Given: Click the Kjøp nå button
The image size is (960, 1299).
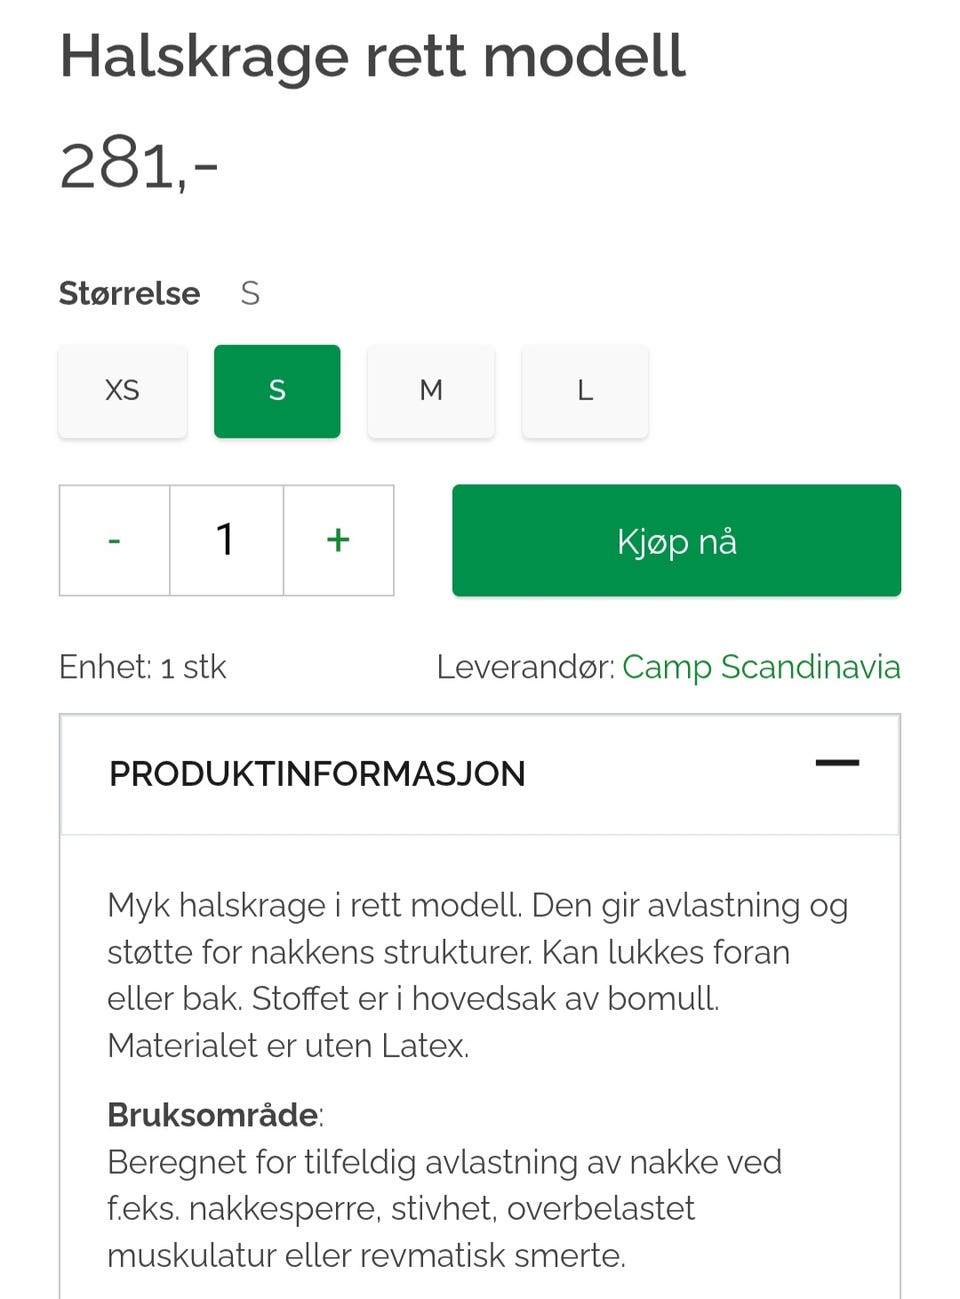Looking at the screenshot, I should pos(676,541).
